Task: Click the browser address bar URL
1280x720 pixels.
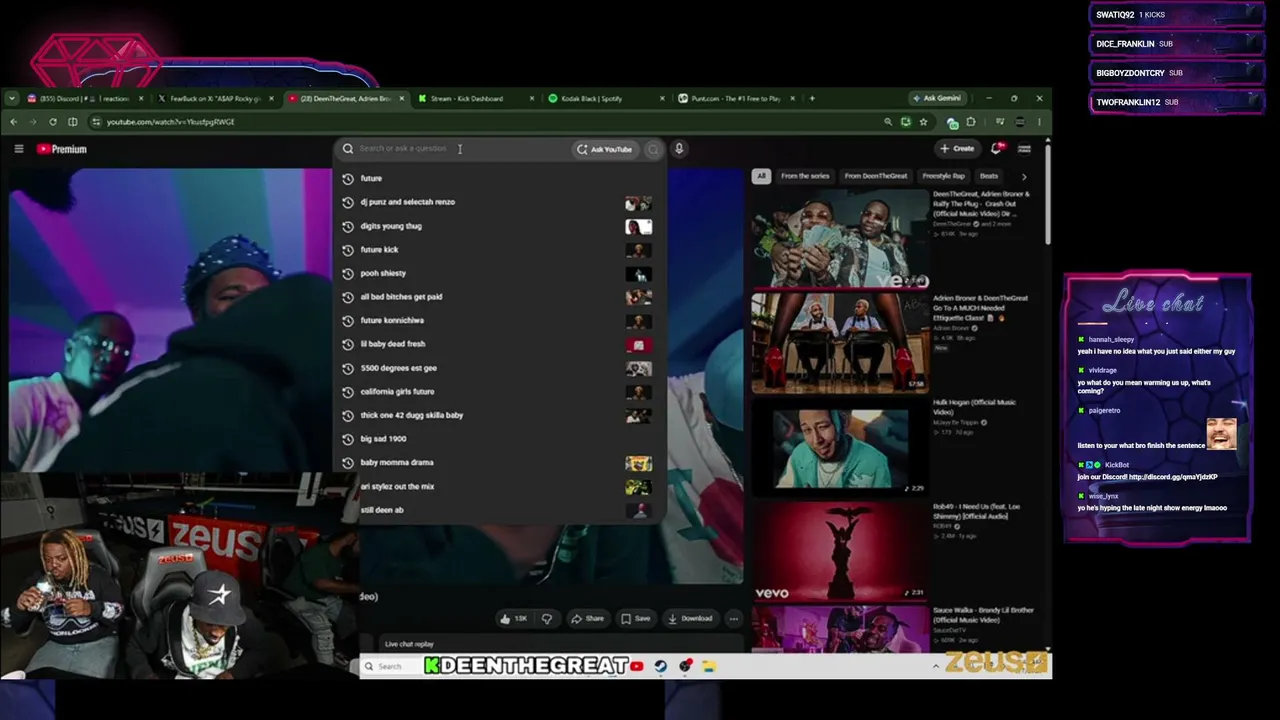Action: (170, 122)
